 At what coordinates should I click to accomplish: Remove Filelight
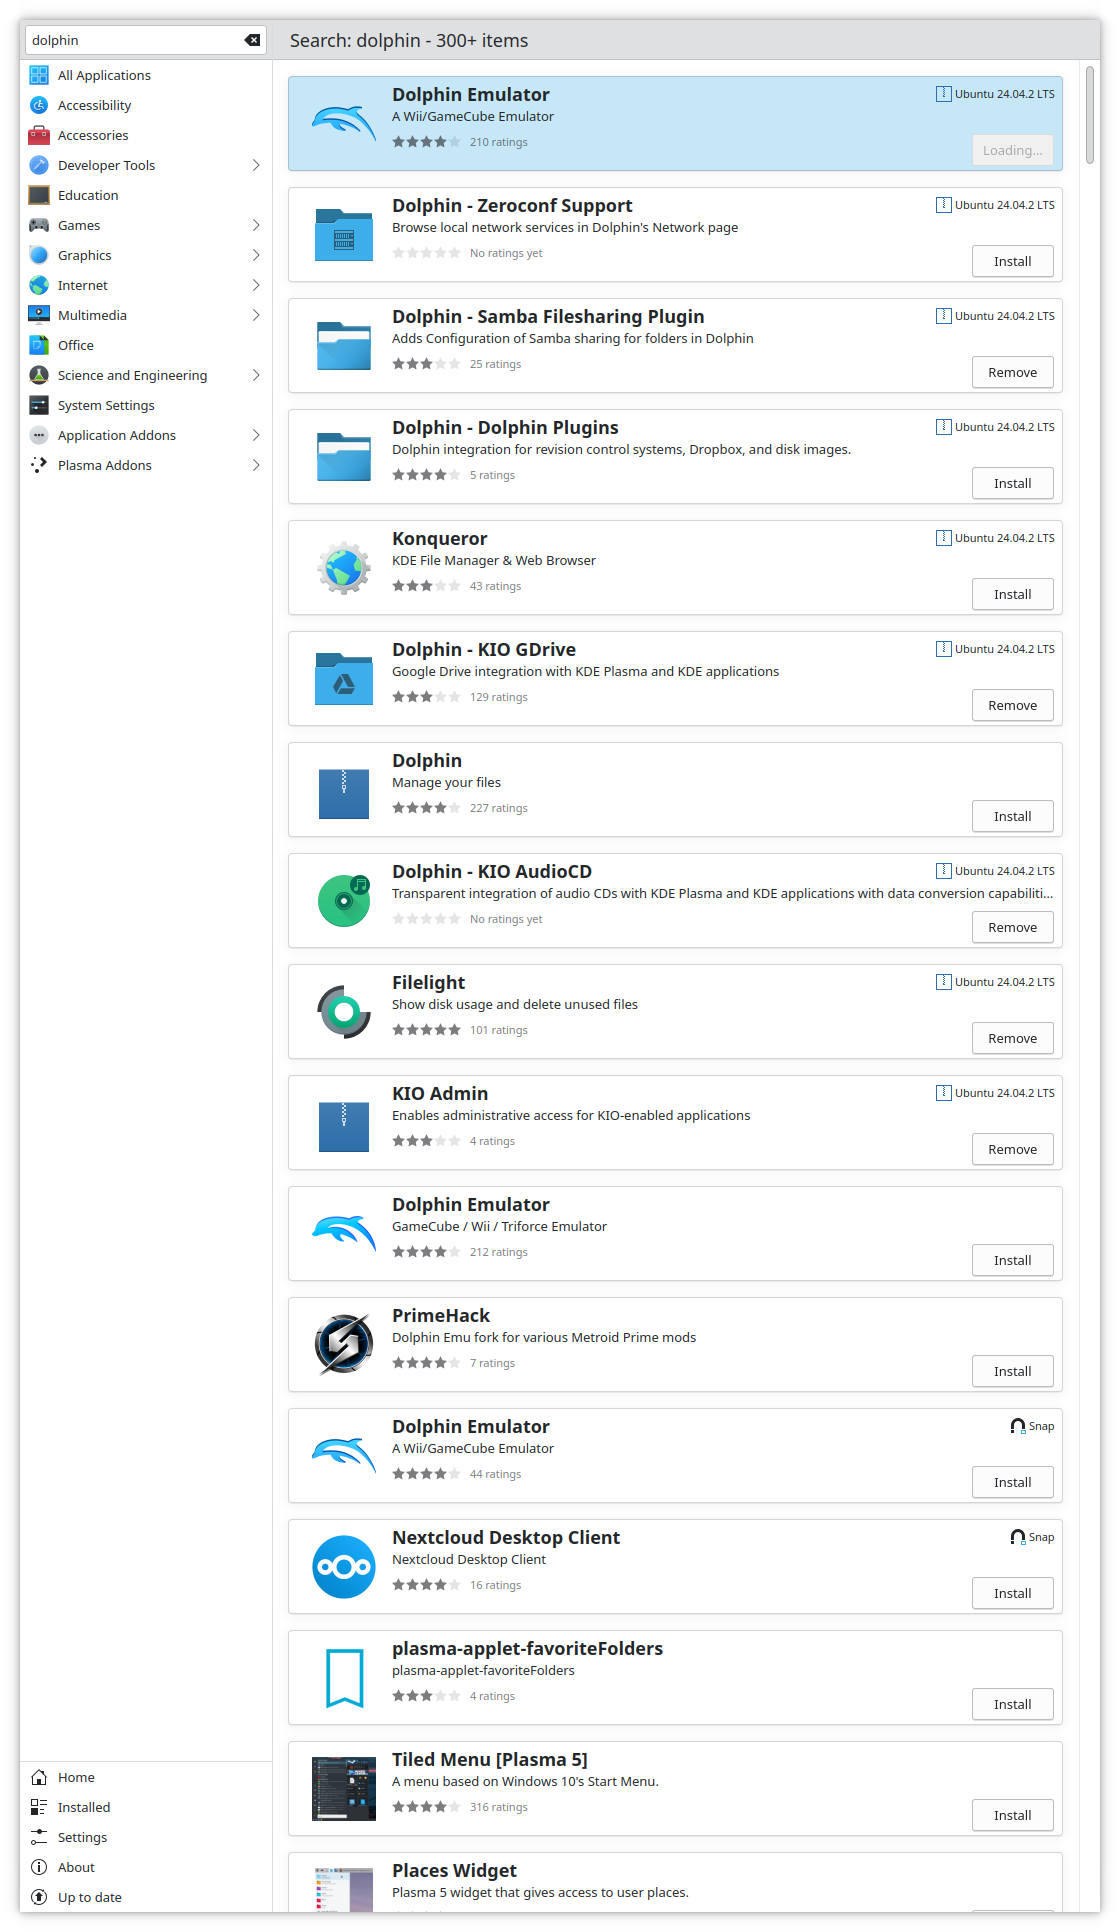[x=1013, y=1038]
